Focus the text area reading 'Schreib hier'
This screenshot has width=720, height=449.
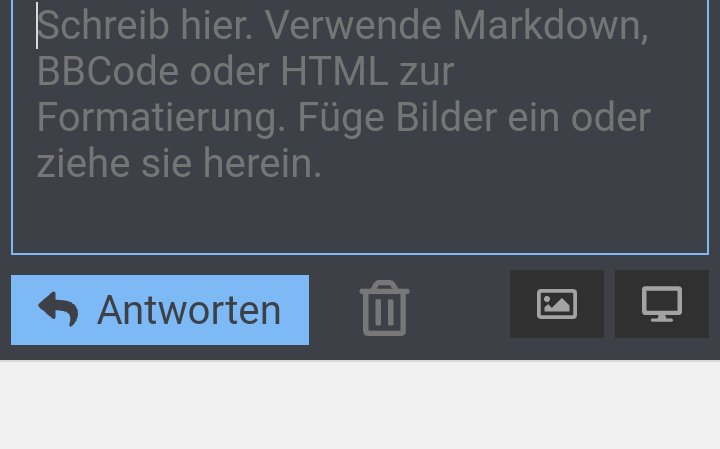[360, 126]
